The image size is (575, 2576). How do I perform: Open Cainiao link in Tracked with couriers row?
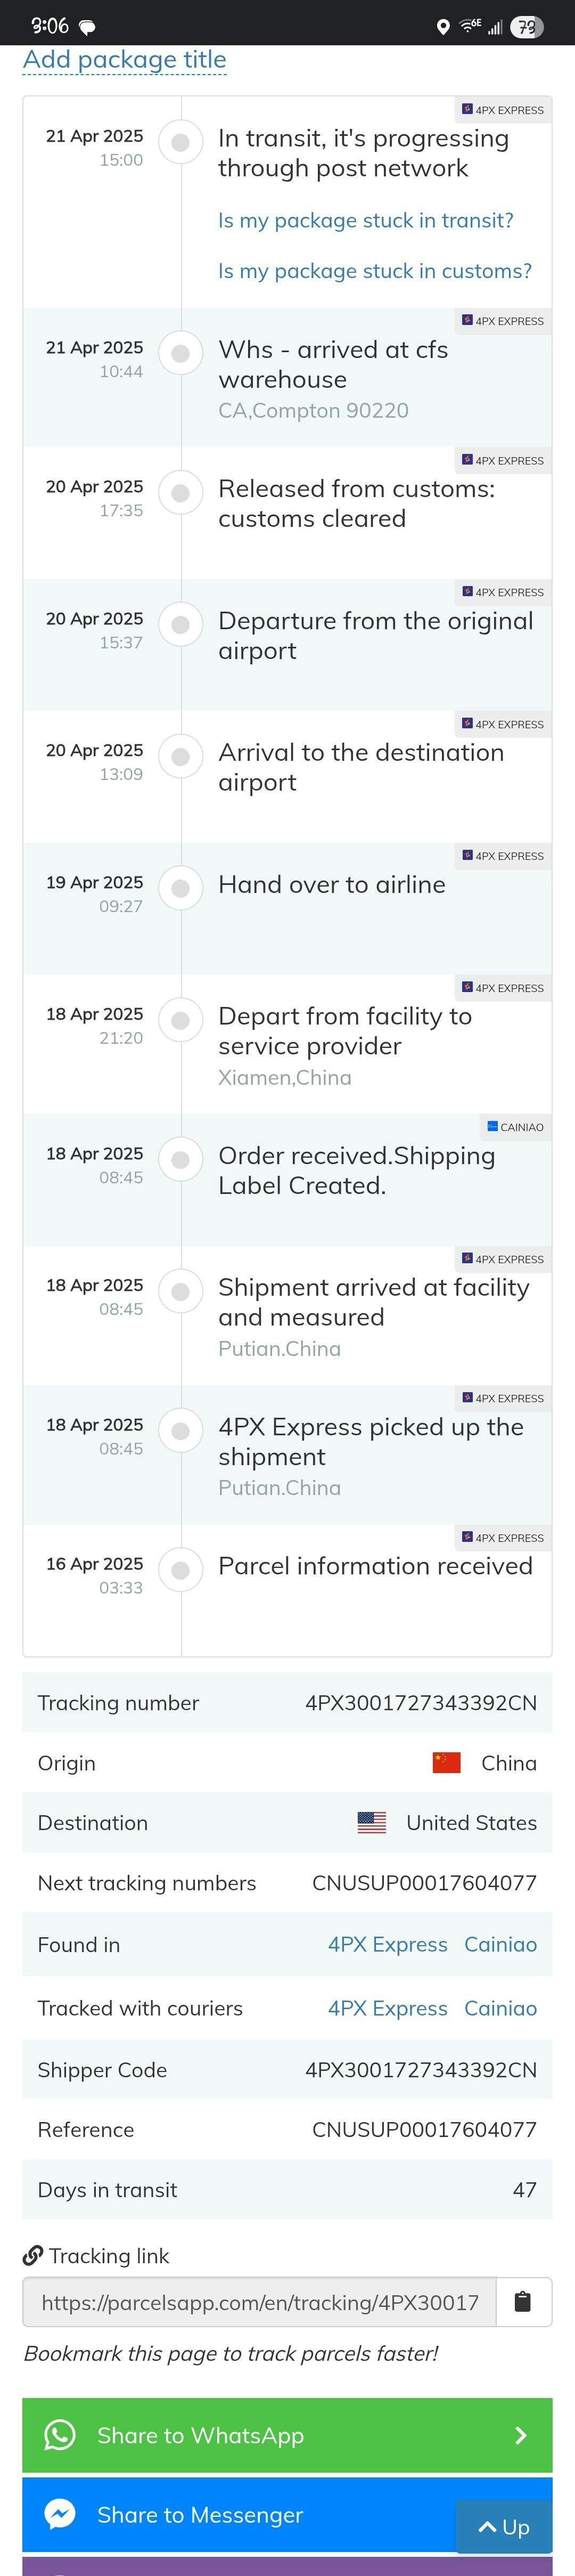click(x=500, y=2008)
